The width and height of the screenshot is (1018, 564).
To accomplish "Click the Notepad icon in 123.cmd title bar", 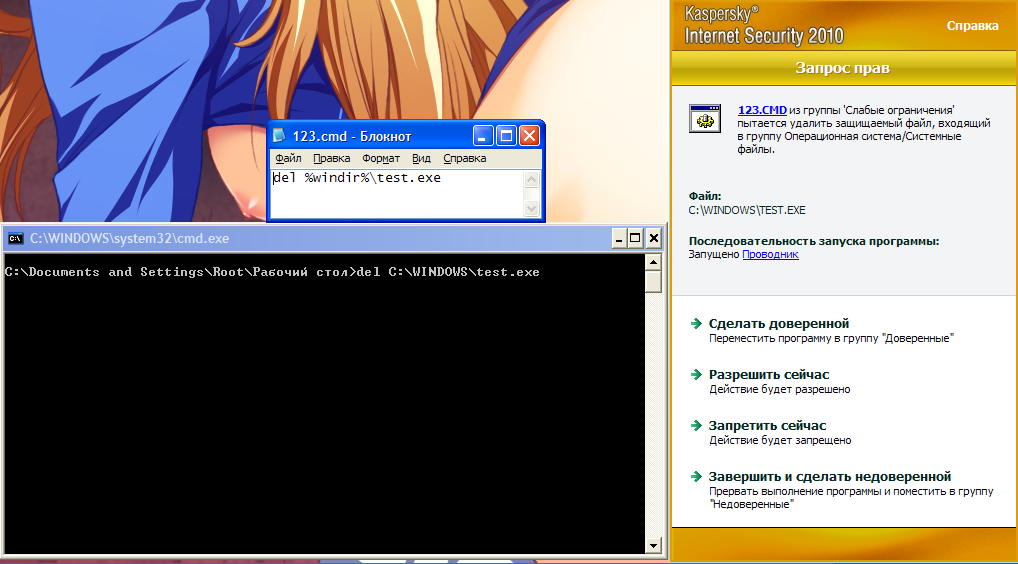I will [x=279, y=136].
